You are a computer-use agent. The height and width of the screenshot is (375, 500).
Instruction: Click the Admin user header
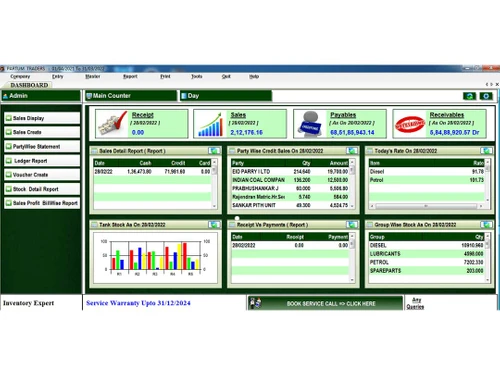[x=41, y=96]
